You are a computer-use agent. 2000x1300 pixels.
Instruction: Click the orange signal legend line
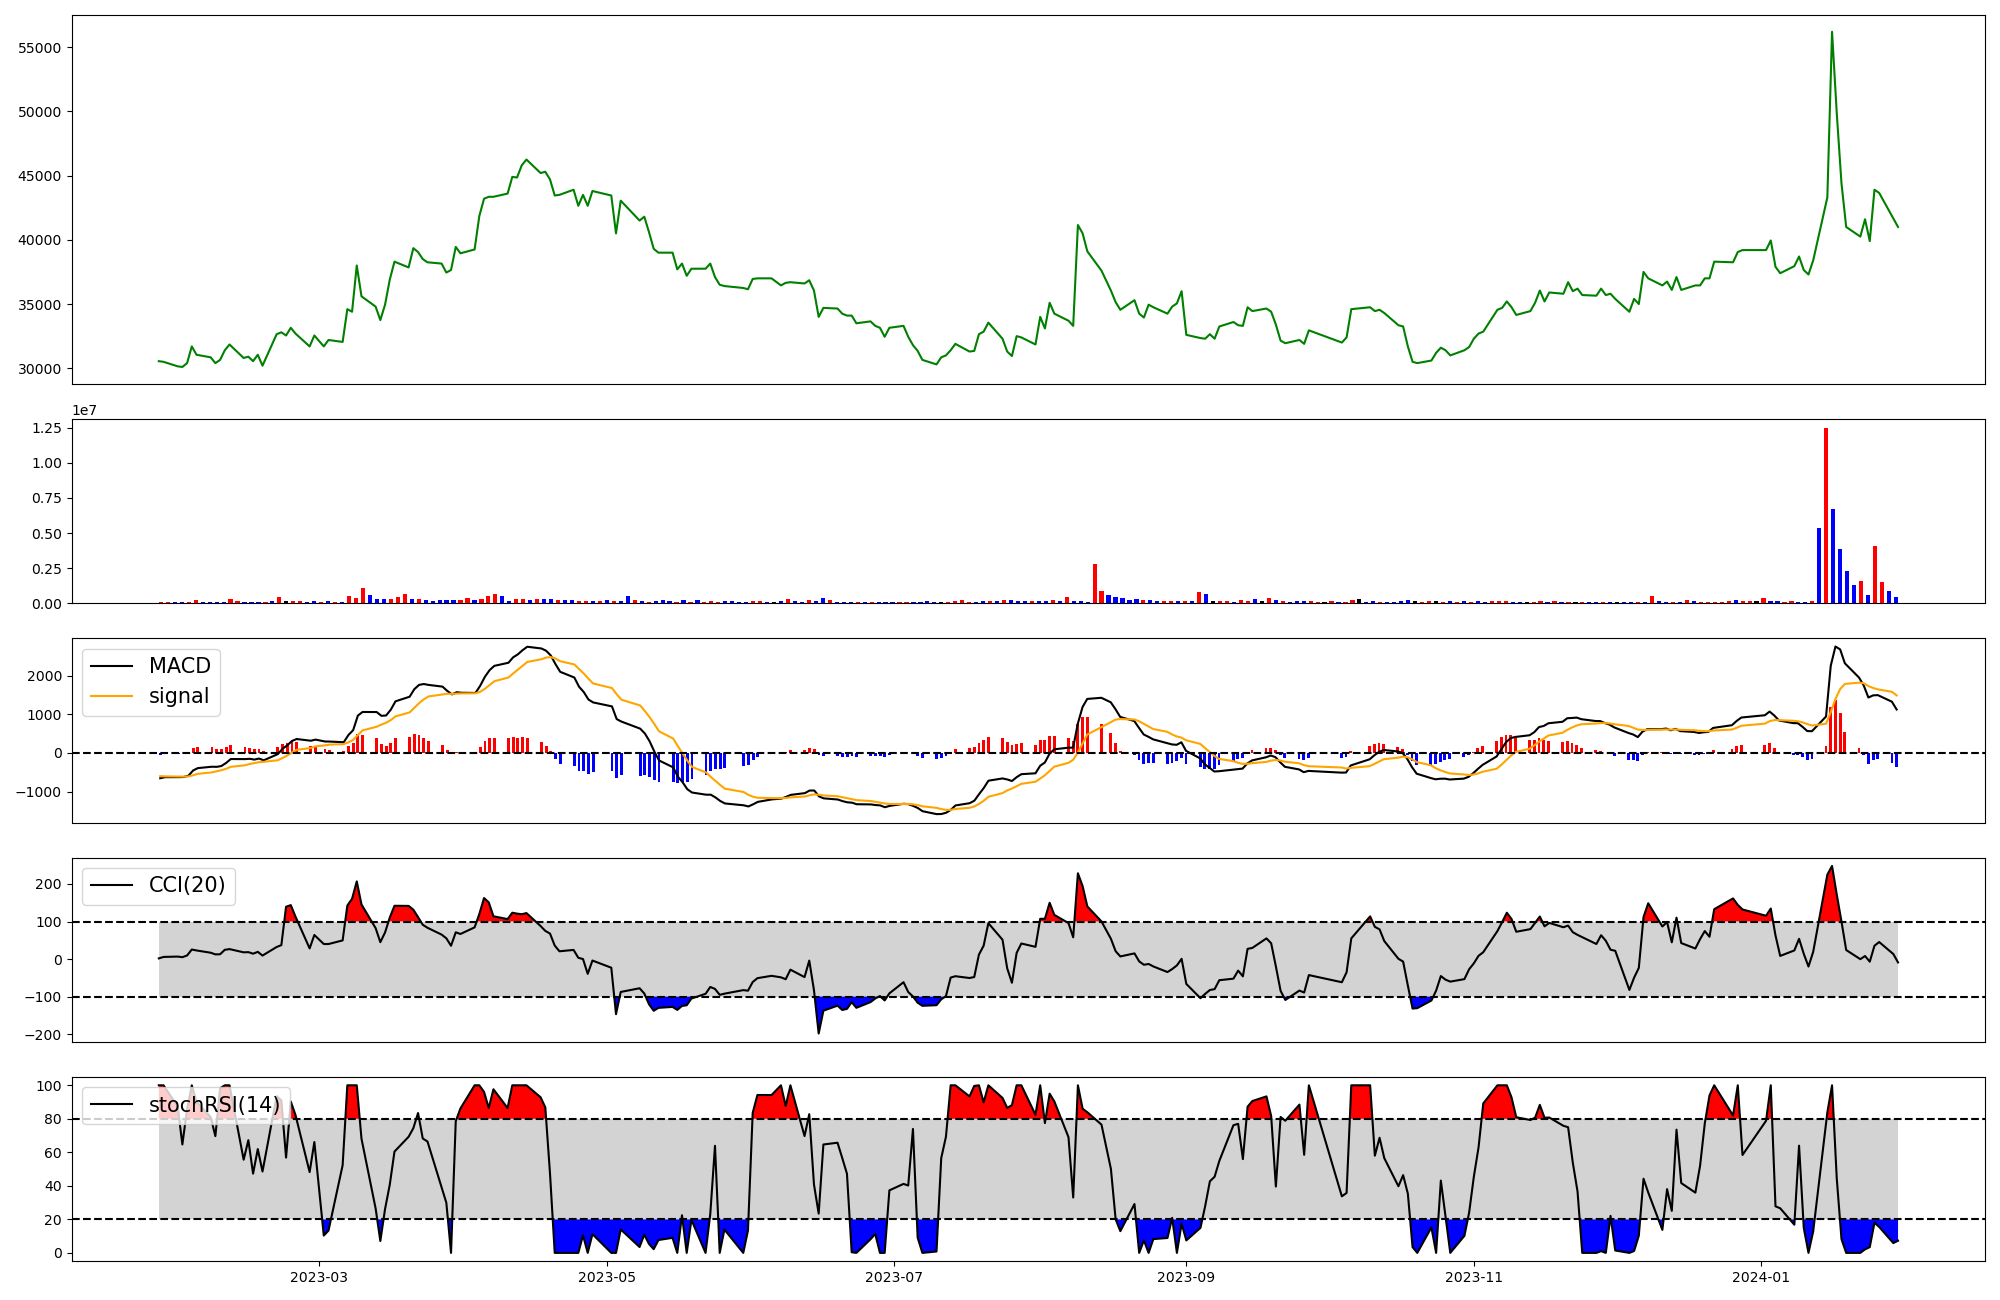113,696
